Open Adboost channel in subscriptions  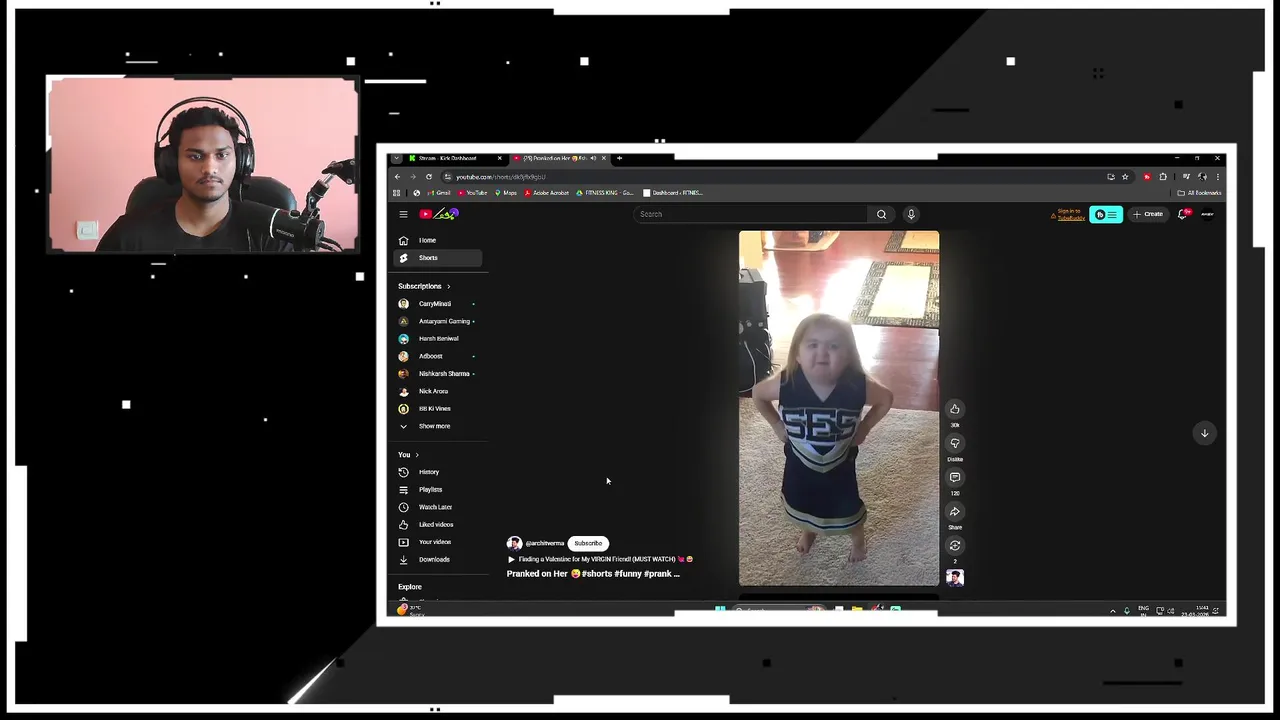[x=438, y=356]
